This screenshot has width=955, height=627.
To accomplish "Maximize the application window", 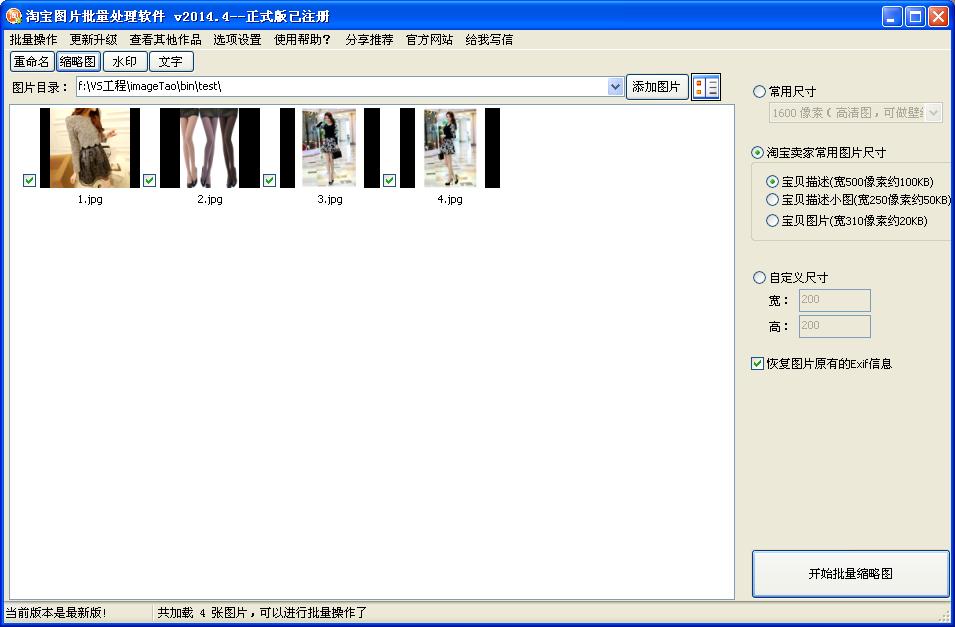I will click(x=915, y=16).
